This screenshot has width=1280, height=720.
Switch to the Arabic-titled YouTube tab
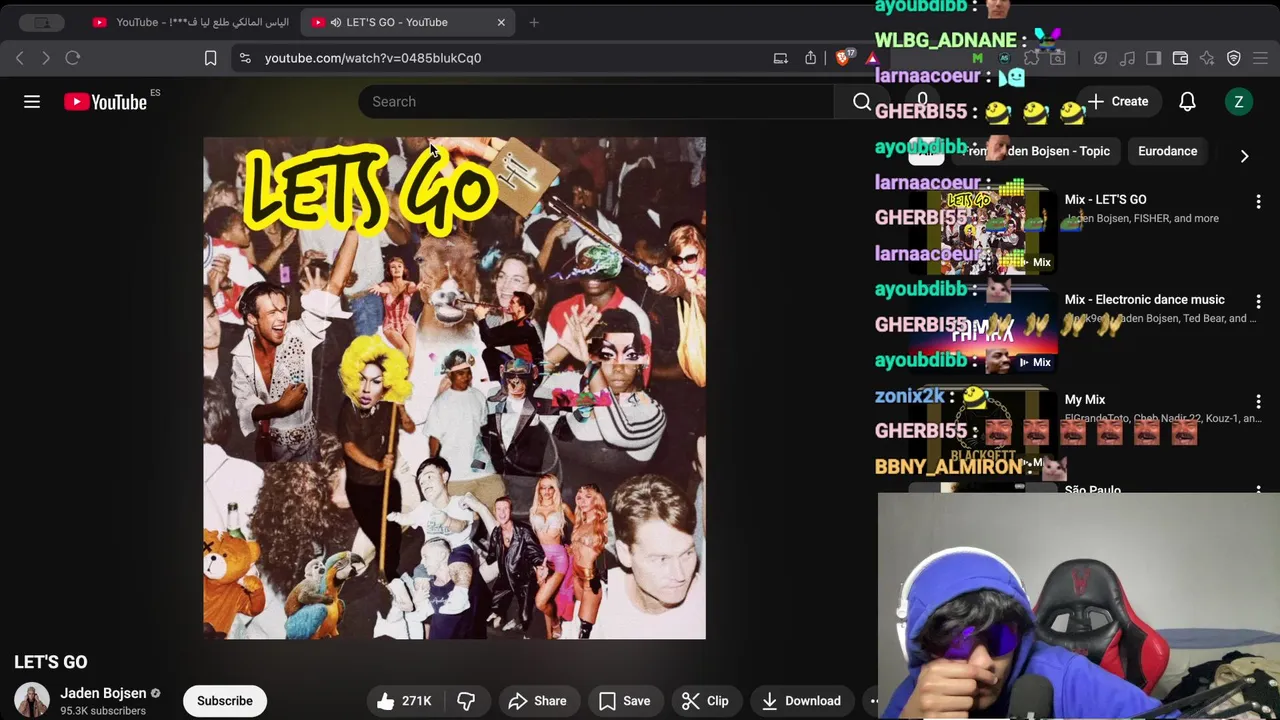(x=191, y=22)
